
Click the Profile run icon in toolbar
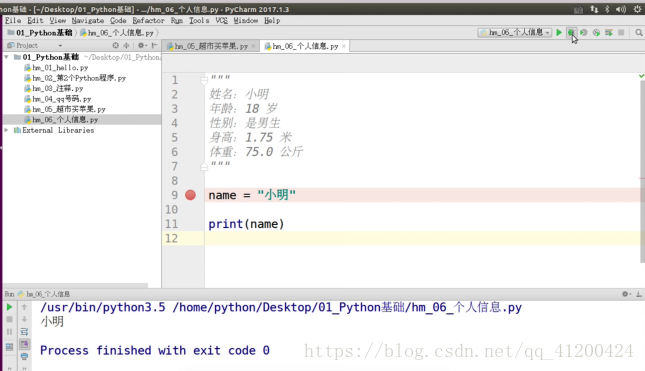click(x=596, y=32)
